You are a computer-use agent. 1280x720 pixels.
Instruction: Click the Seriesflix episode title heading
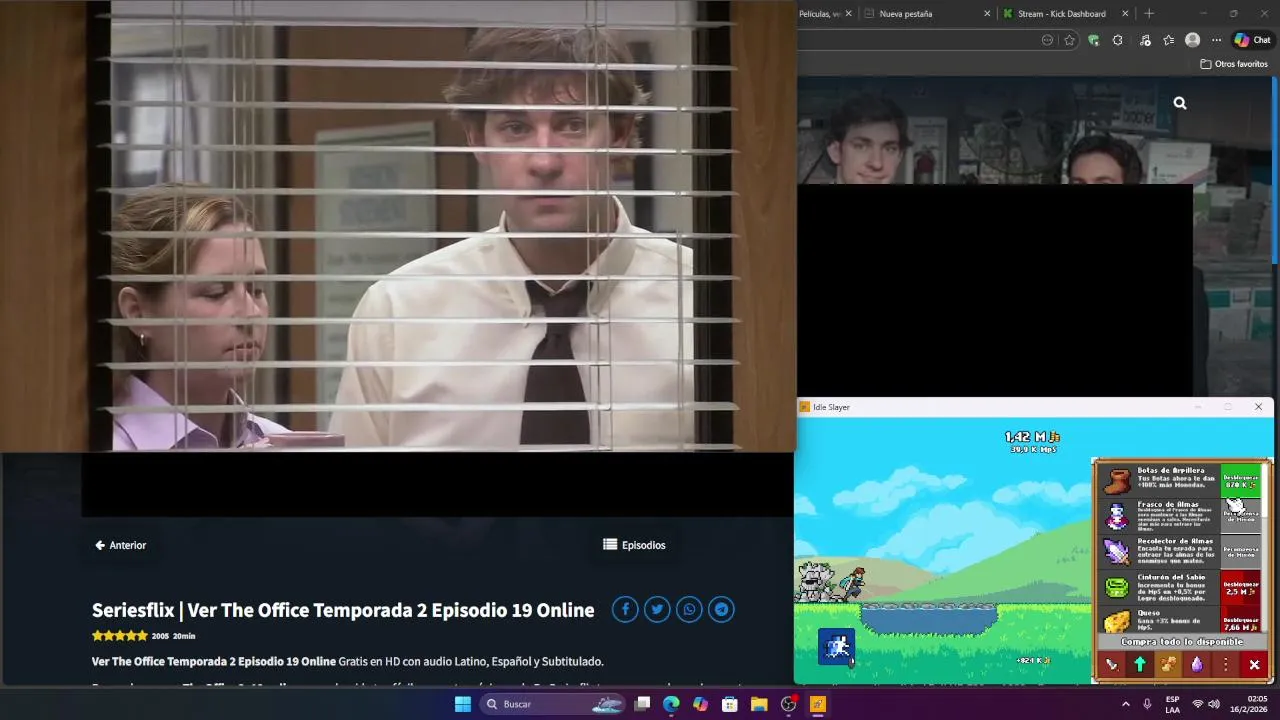click(x=343, y=610)
